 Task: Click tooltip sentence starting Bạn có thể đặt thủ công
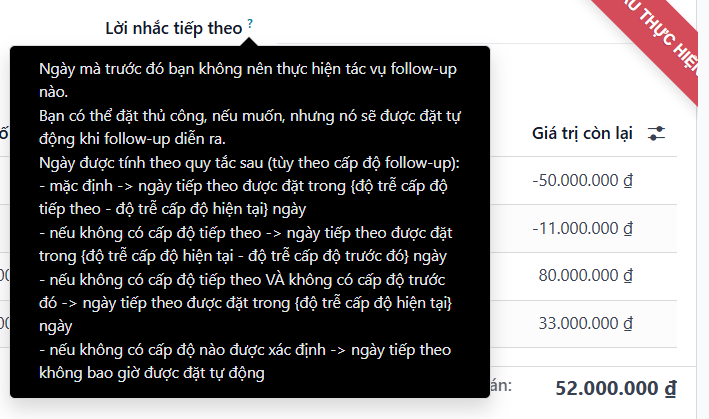pos(250,127)
